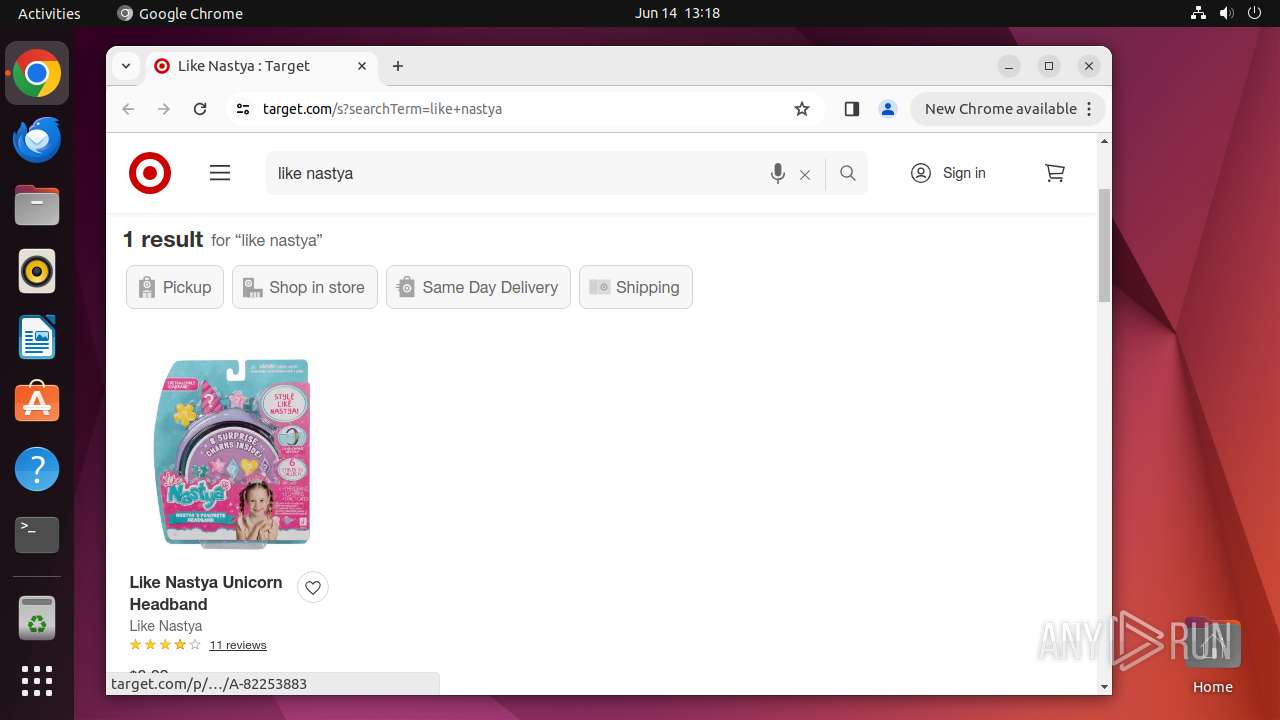Screen dimensions: 1280x720
Task: Click the Chrome icon in the dock
Action: tap(37, 73)
